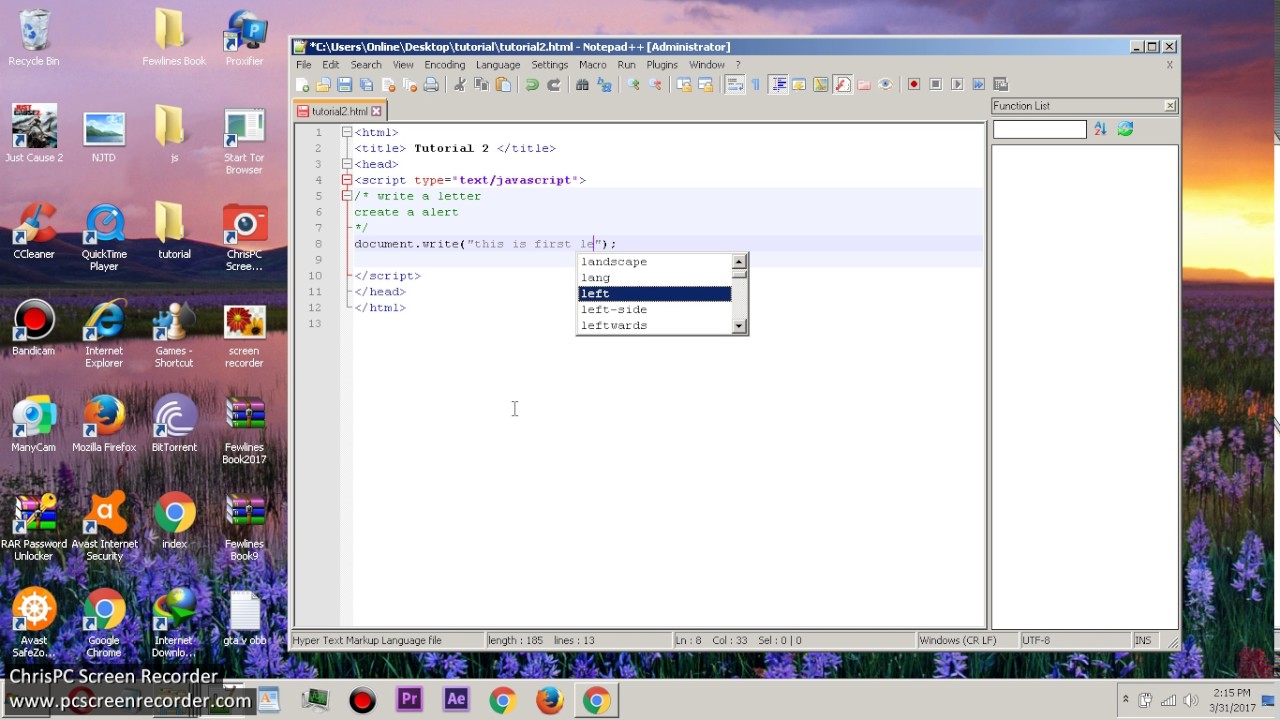Image resolution: width=1280 pixels, height=720 pixels.
Task: Click the Save recorded macro icon
Action: [x=1000, y=85]
